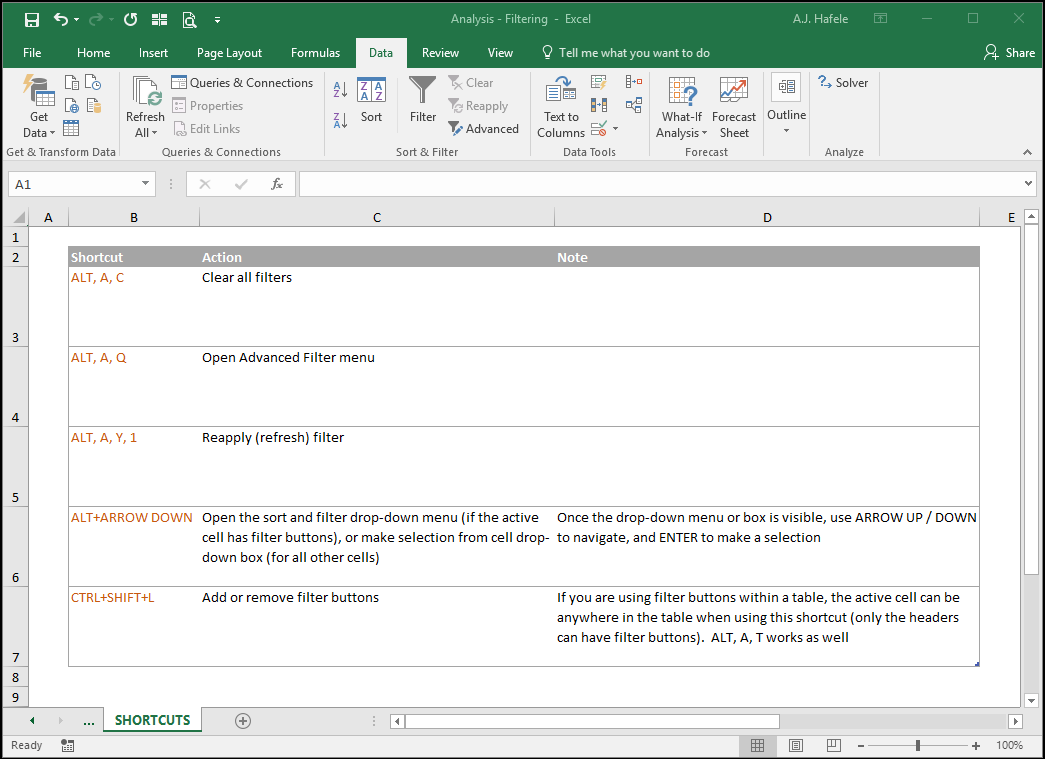Switch to the Home tab
This screenshot has width=1045, height=759.
tap(93, 53)
